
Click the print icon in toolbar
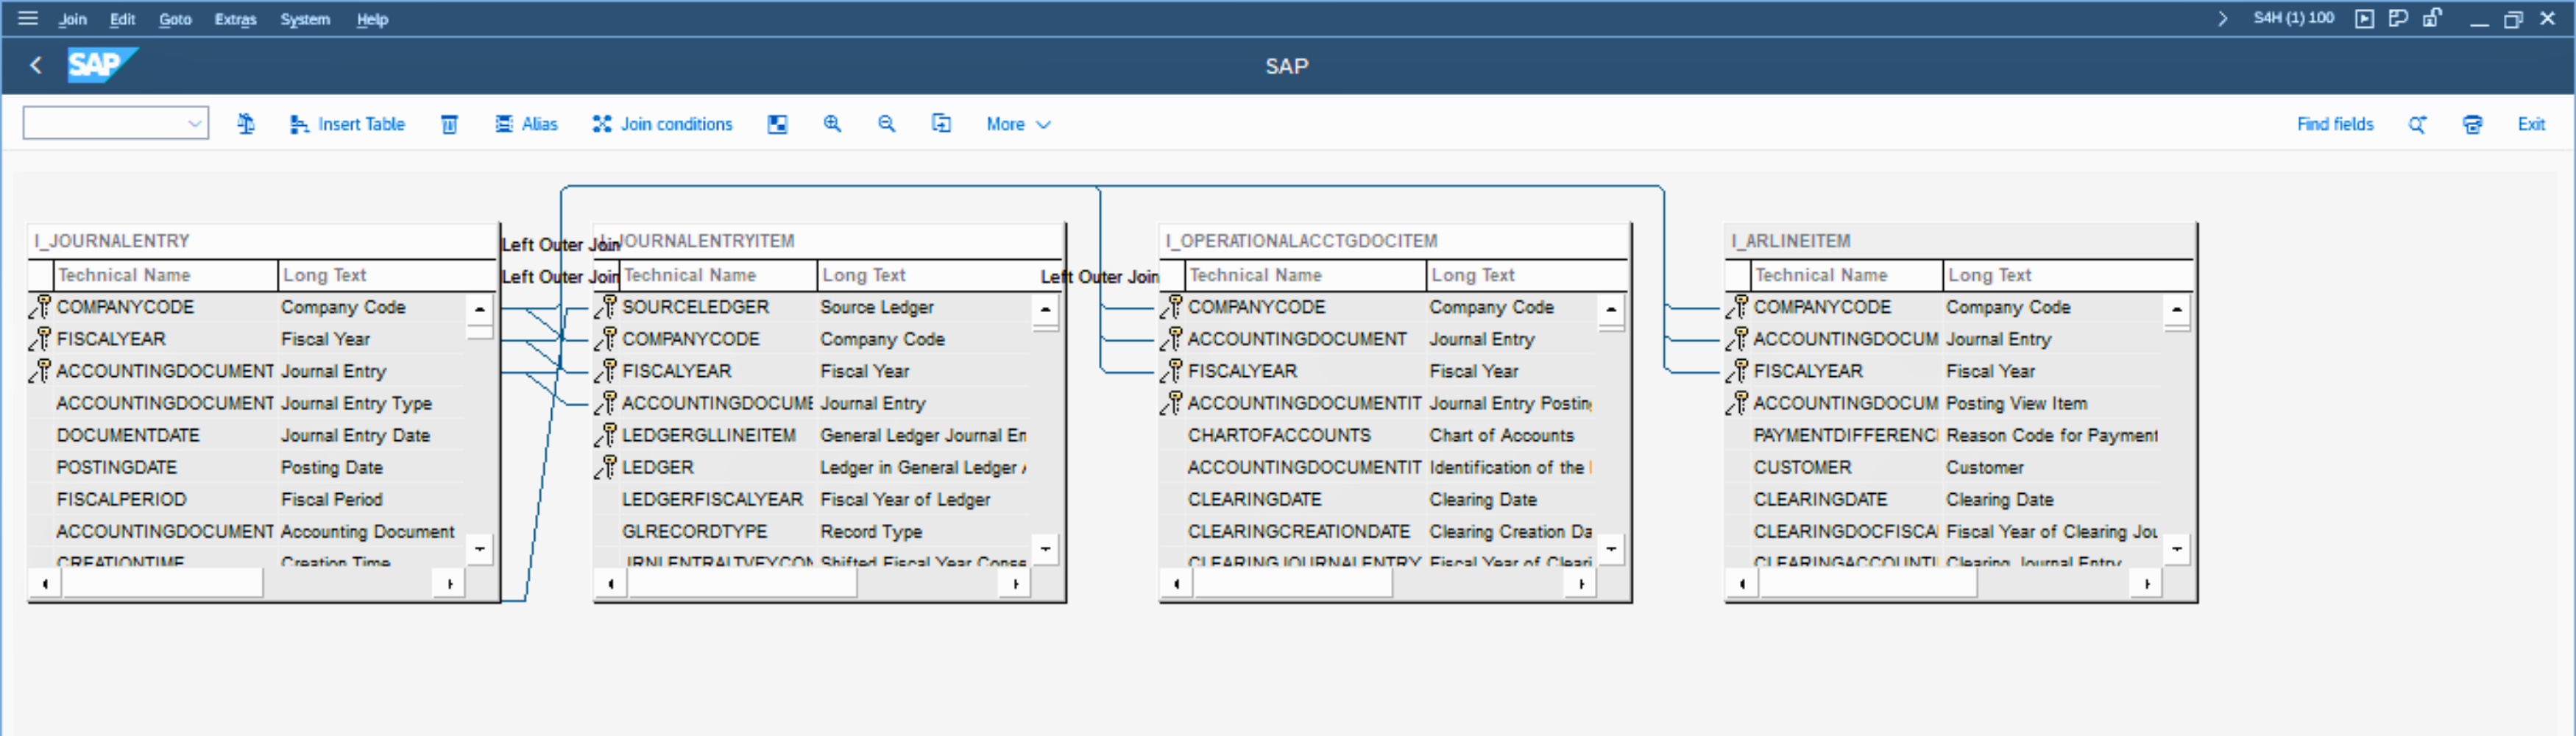tap(2472, 124)
